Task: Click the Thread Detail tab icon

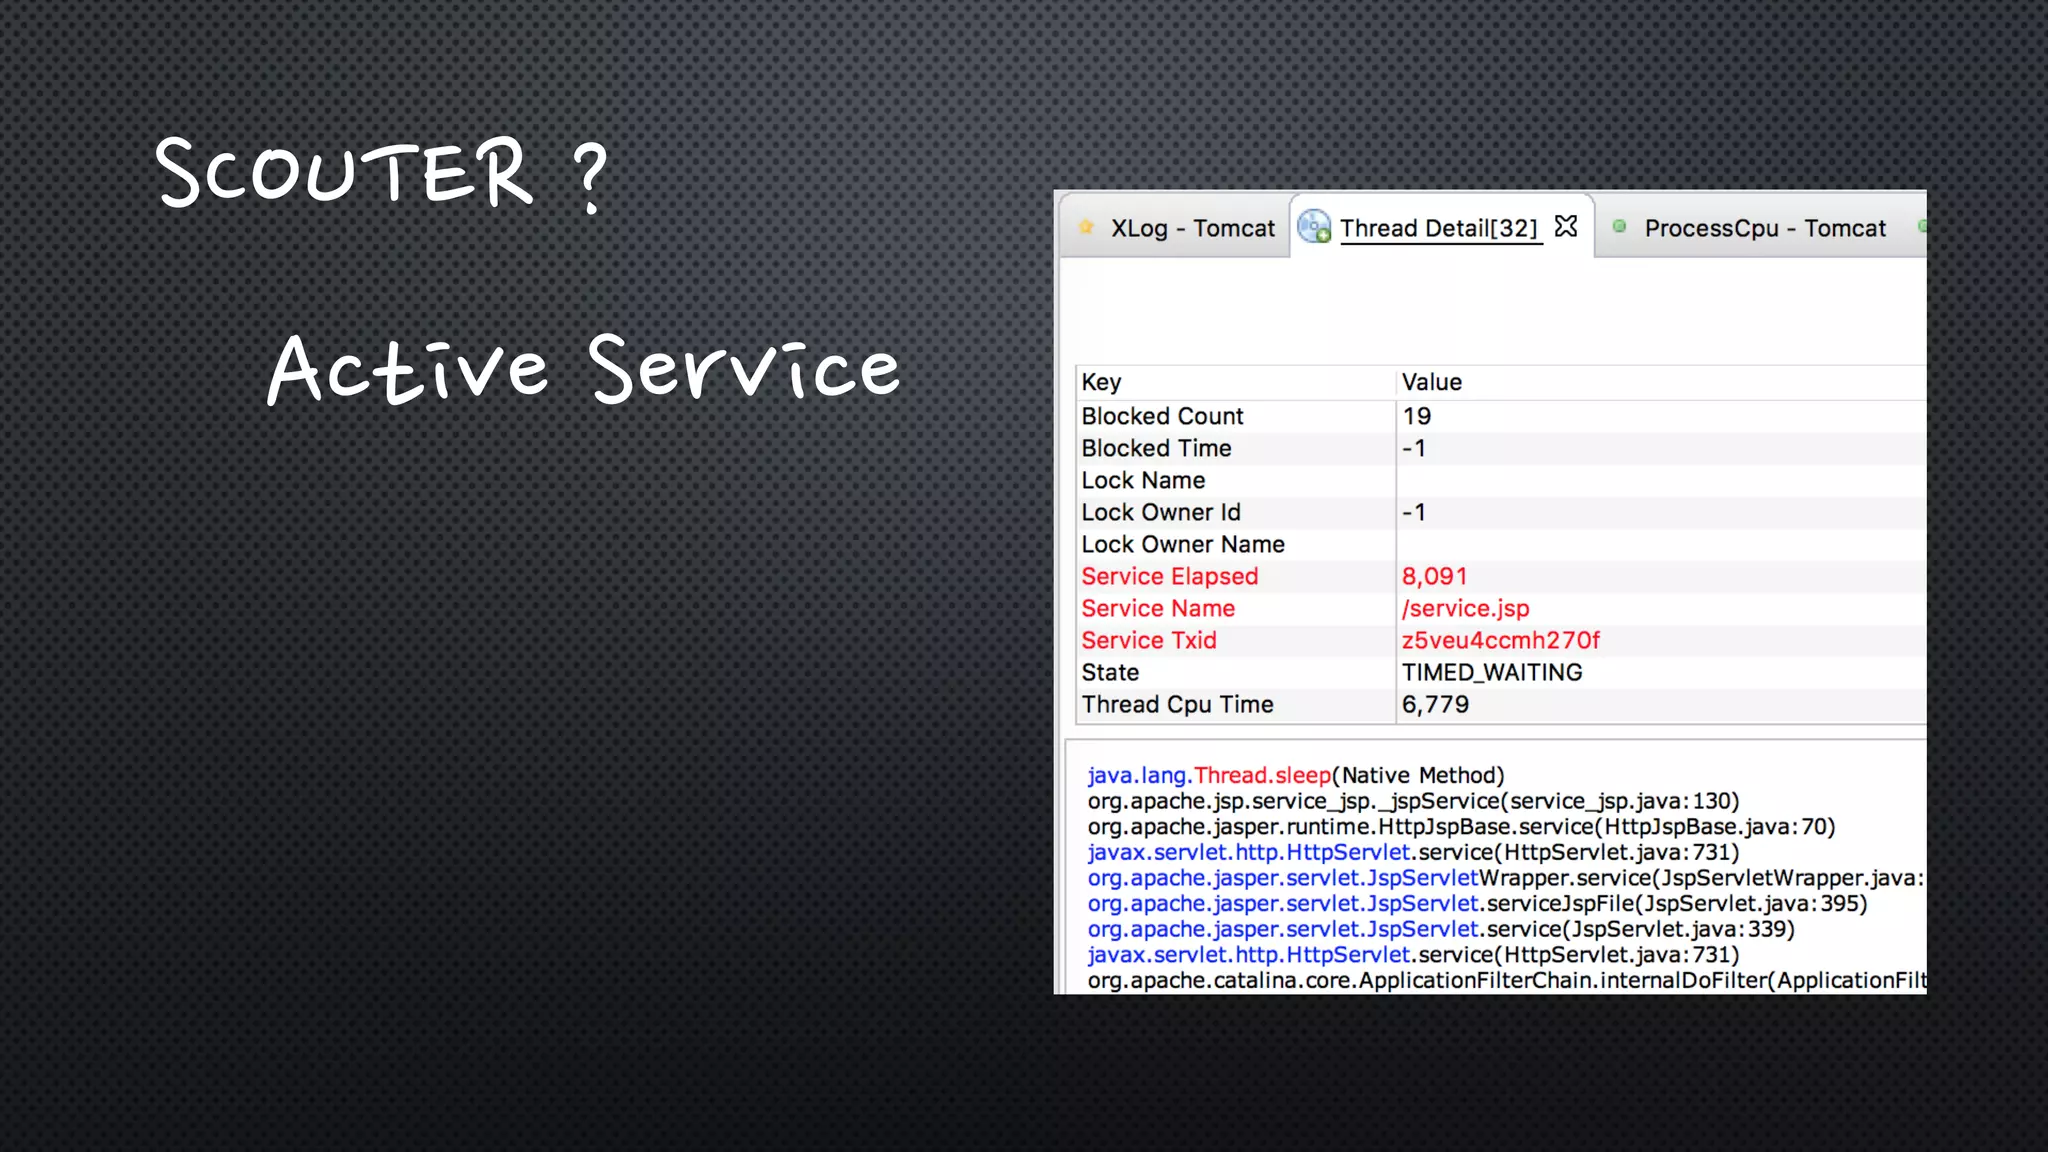Action: pyautogui.click(x=1314, y=227)
